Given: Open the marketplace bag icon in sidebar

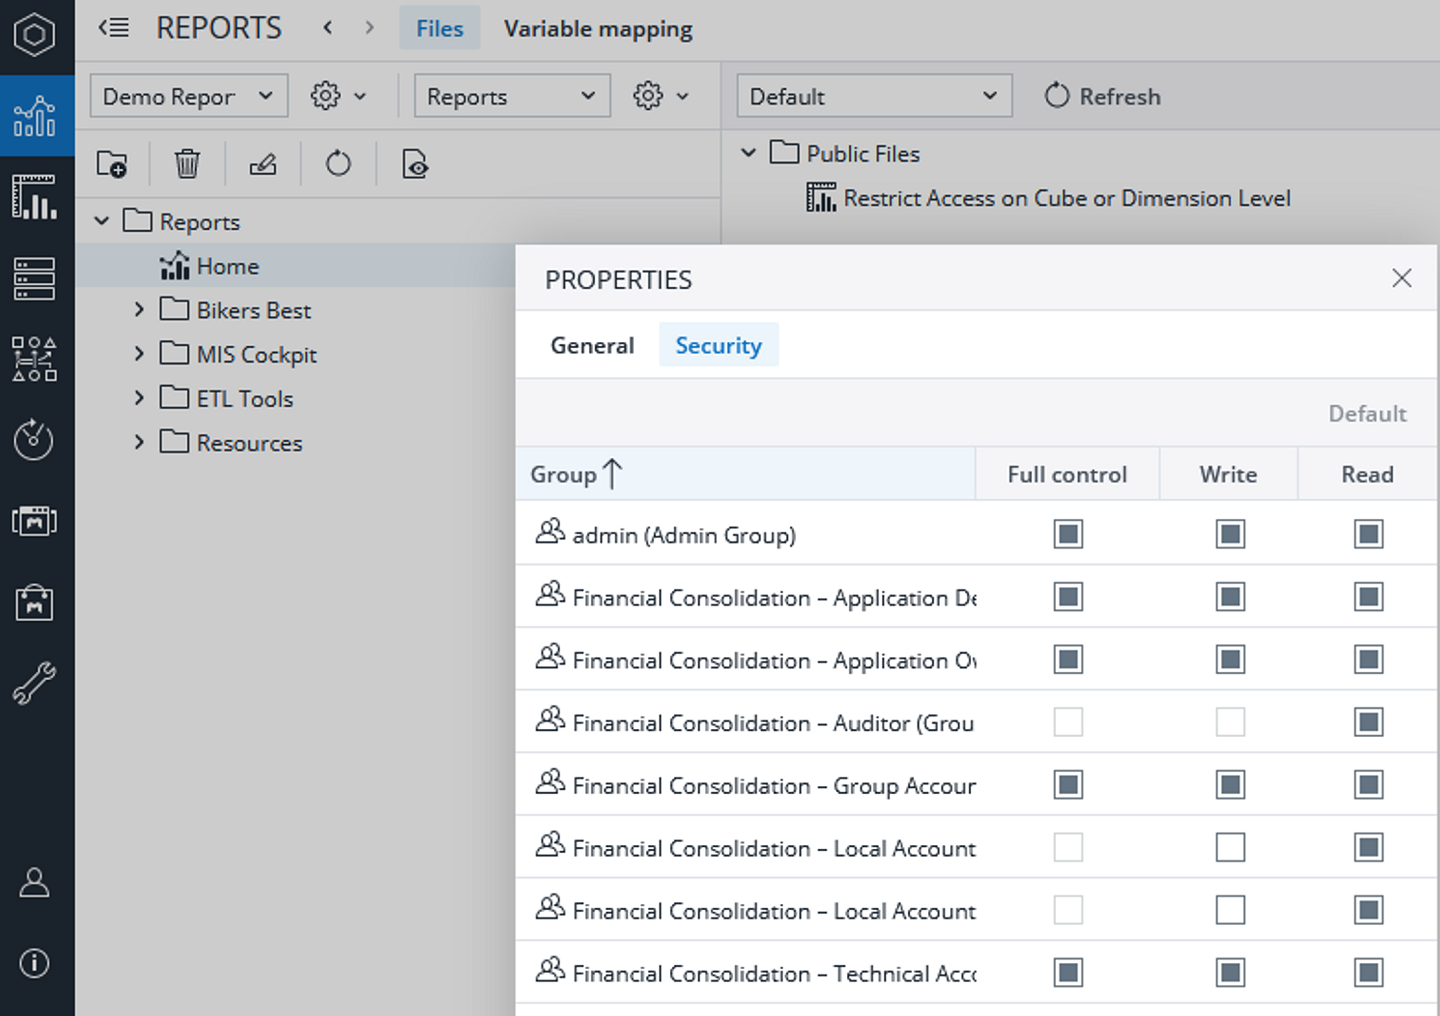Looking at the screenshot, I should [34, 602].
